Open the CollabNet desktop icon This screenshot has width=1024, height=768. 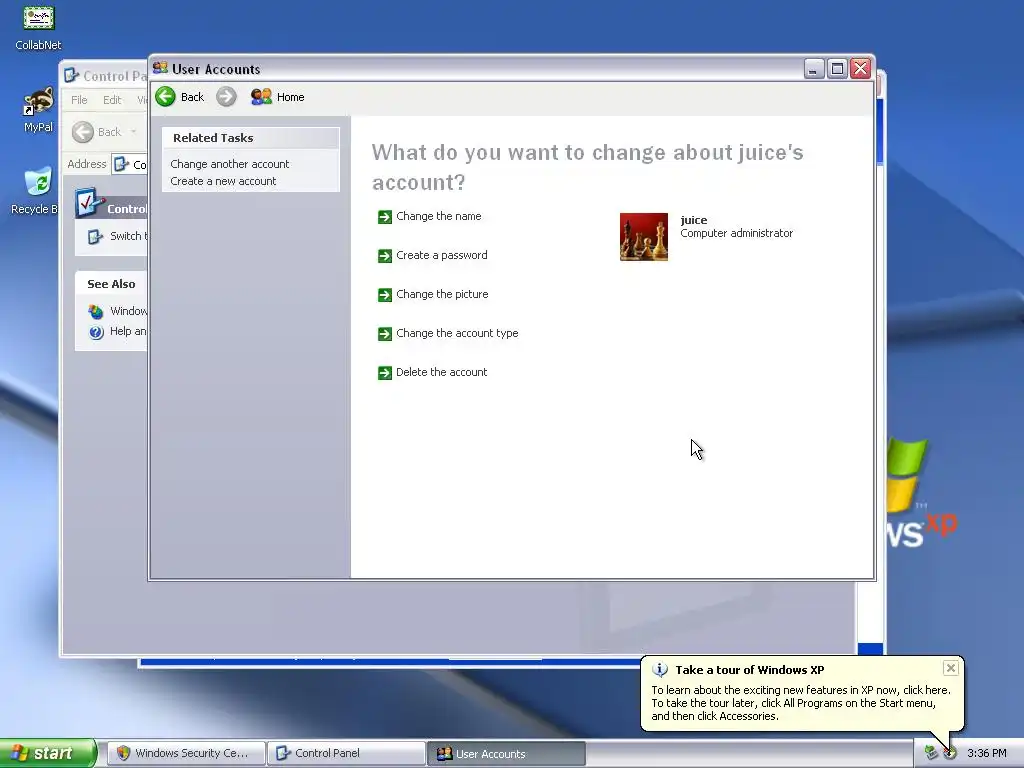[x=39, y=18]
